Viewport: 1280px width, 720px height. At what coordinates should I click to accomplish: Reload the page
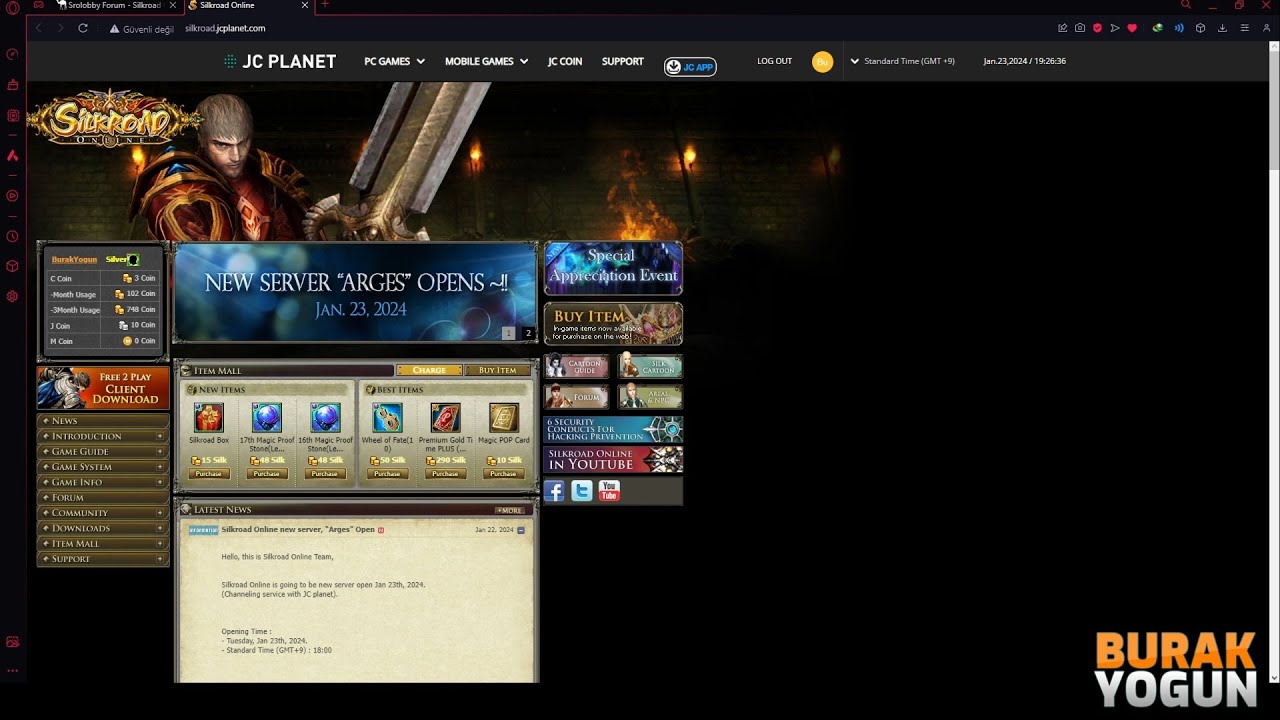tap(83, 28)
